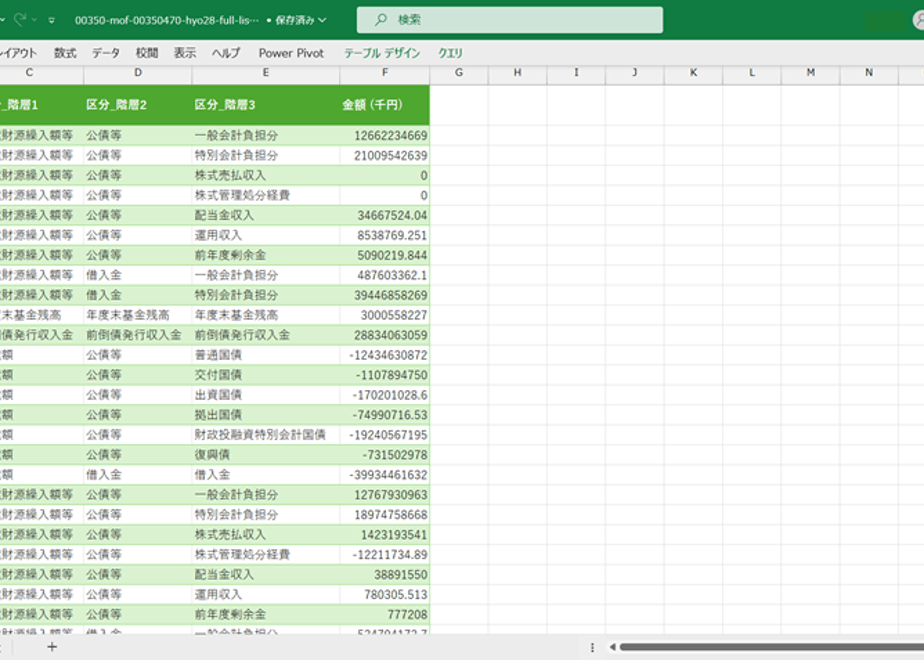
Task: Select cell with value 39446858269
Action: tap(385, 295)
